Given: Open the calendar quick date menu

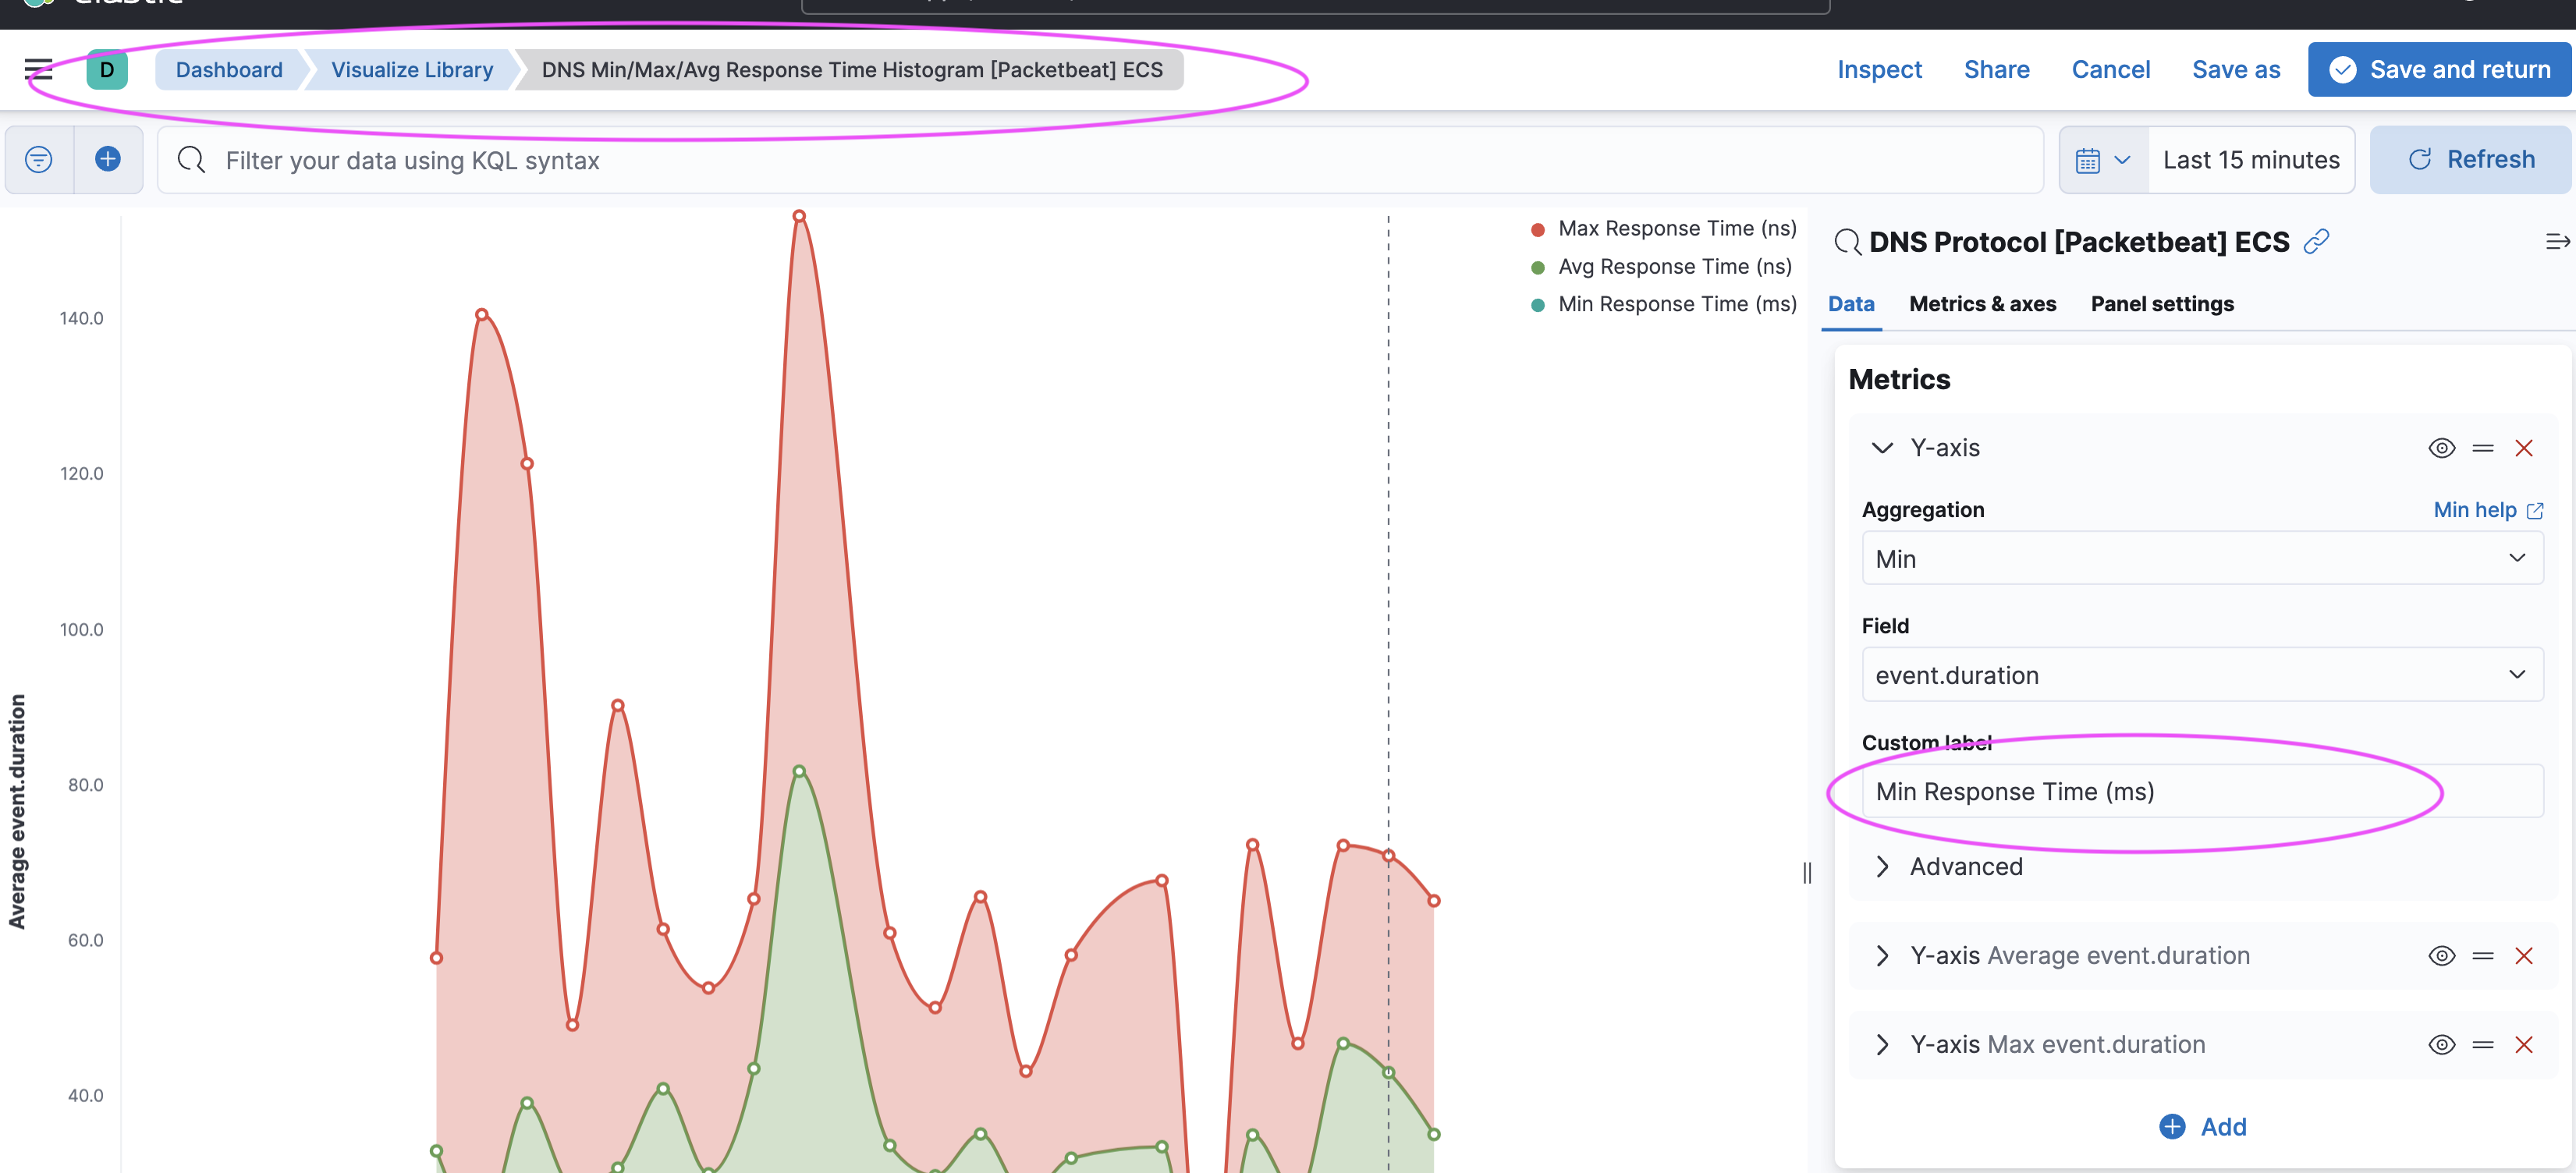Looking at the screenshot, I should point(2102,160).
